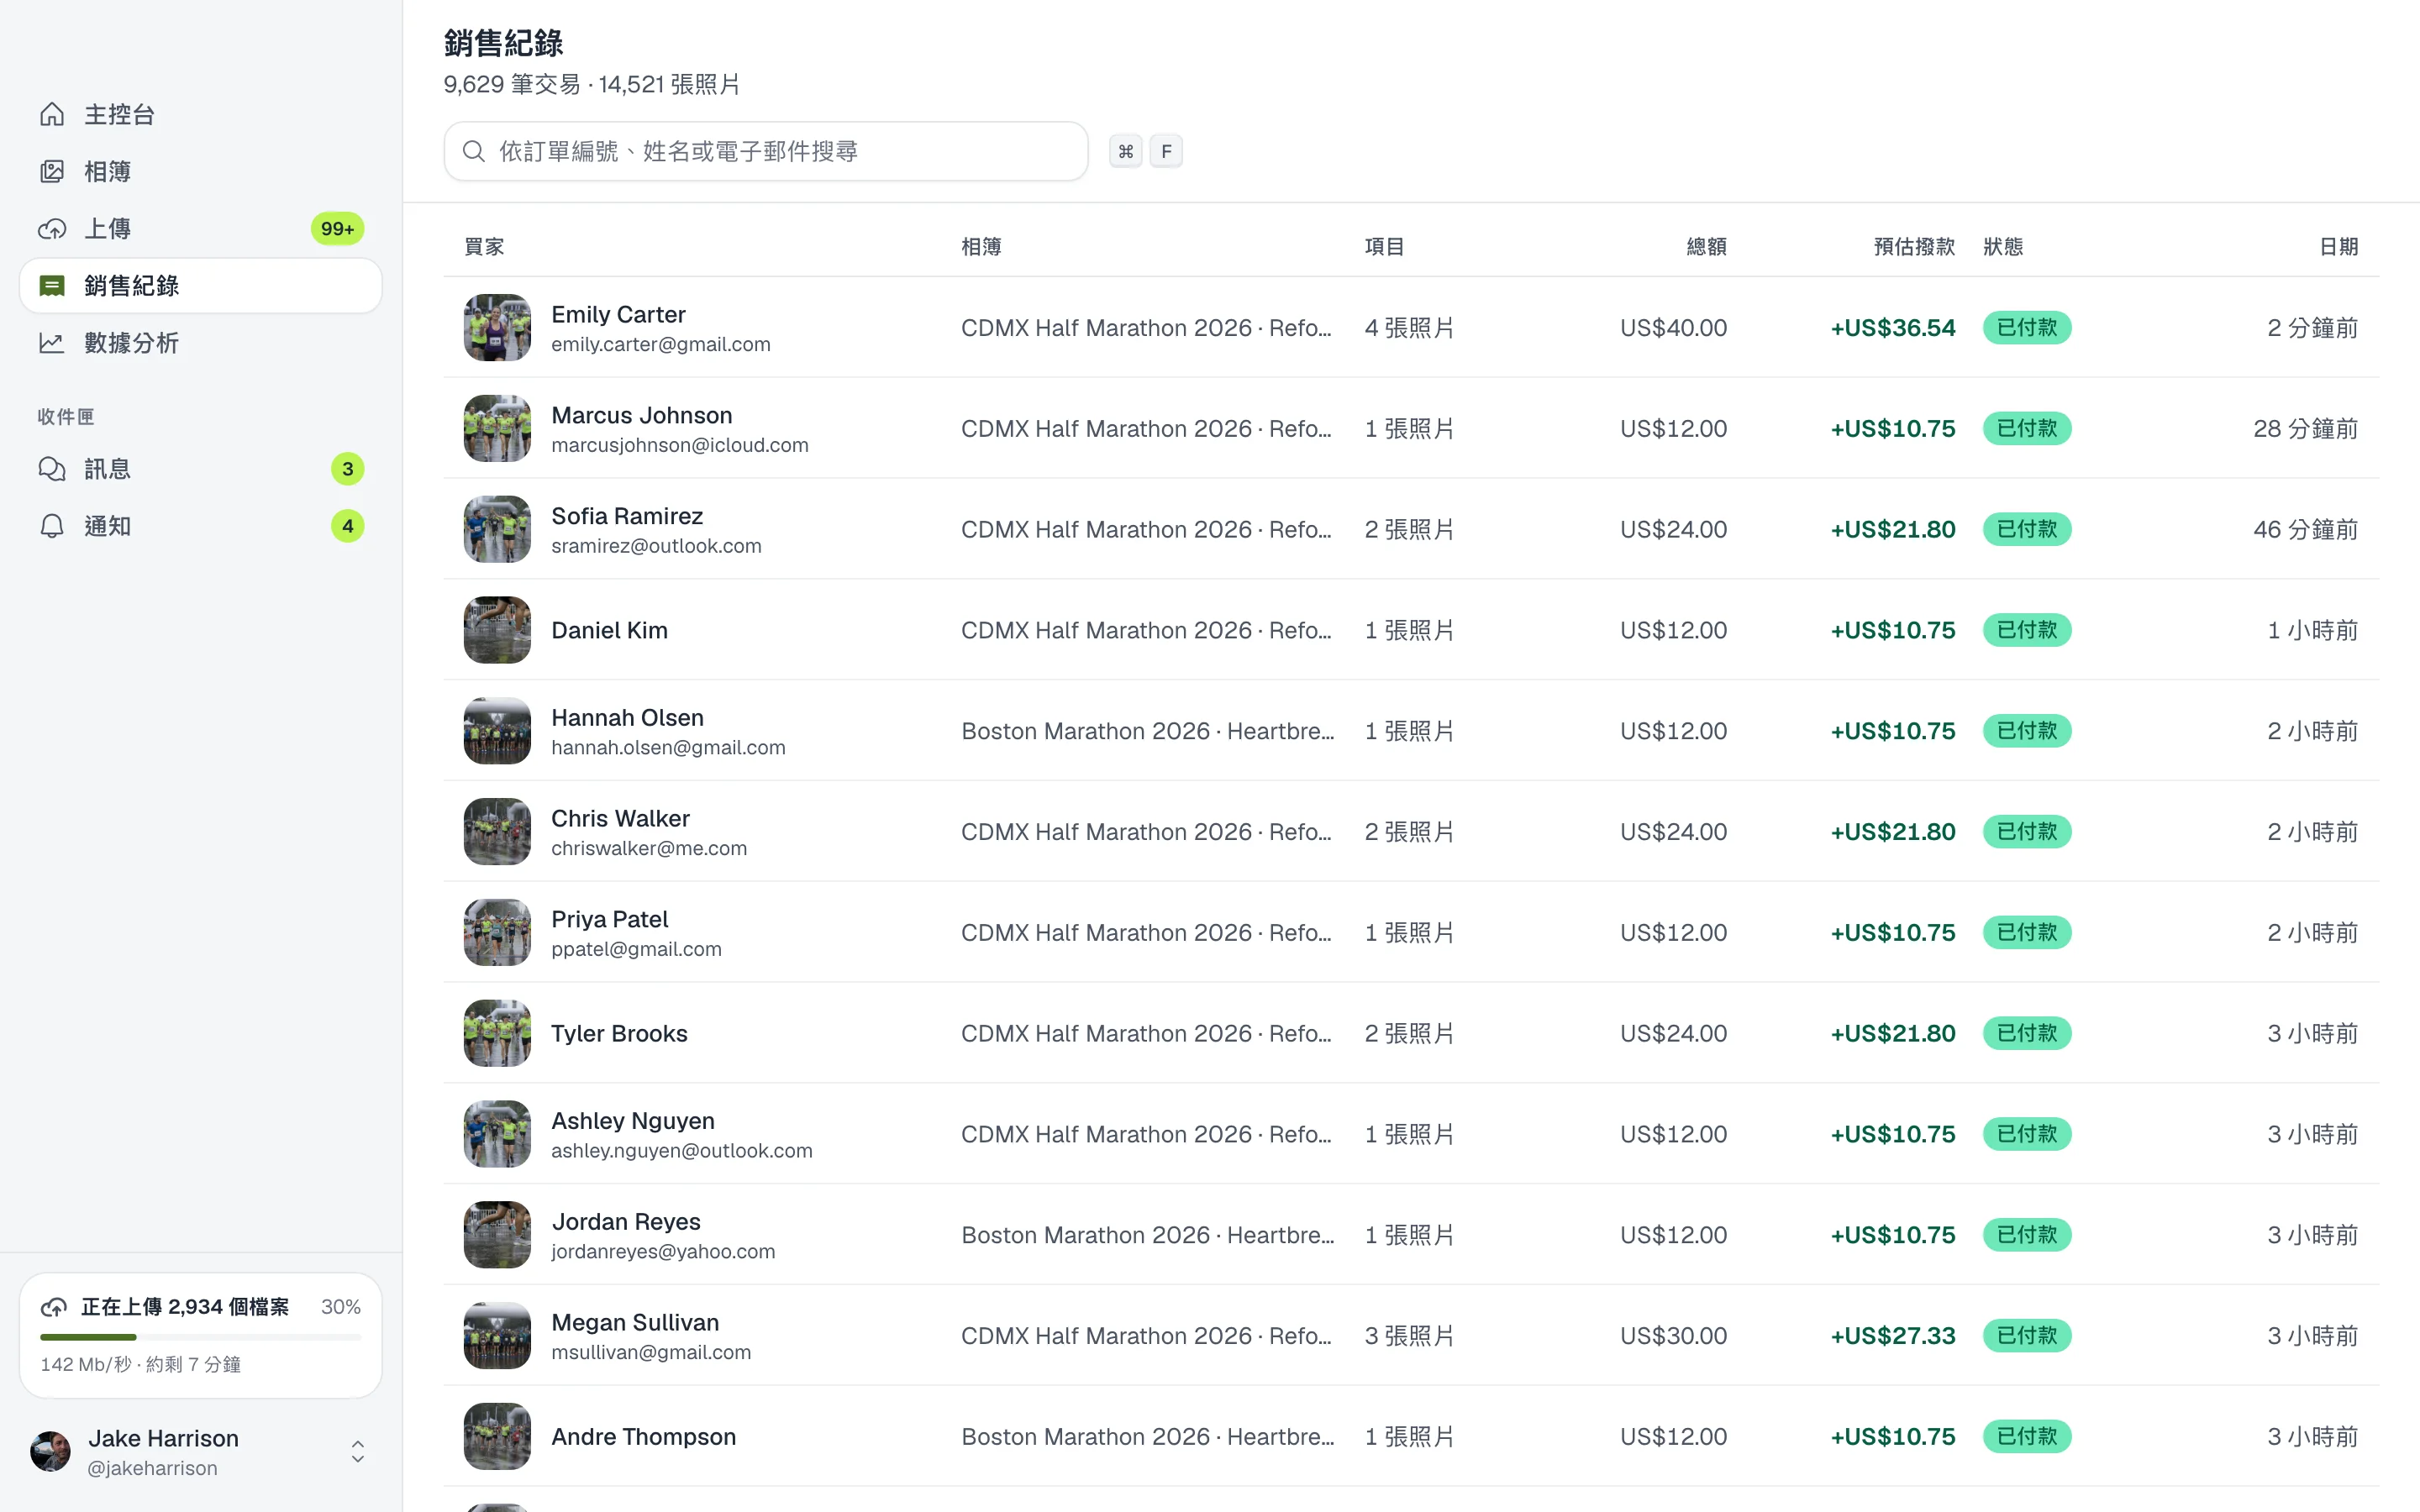2420x1512 pixels.
Task: Click the album icon beside 相簿
Action: pyautogui.click(x=52, y=172)
